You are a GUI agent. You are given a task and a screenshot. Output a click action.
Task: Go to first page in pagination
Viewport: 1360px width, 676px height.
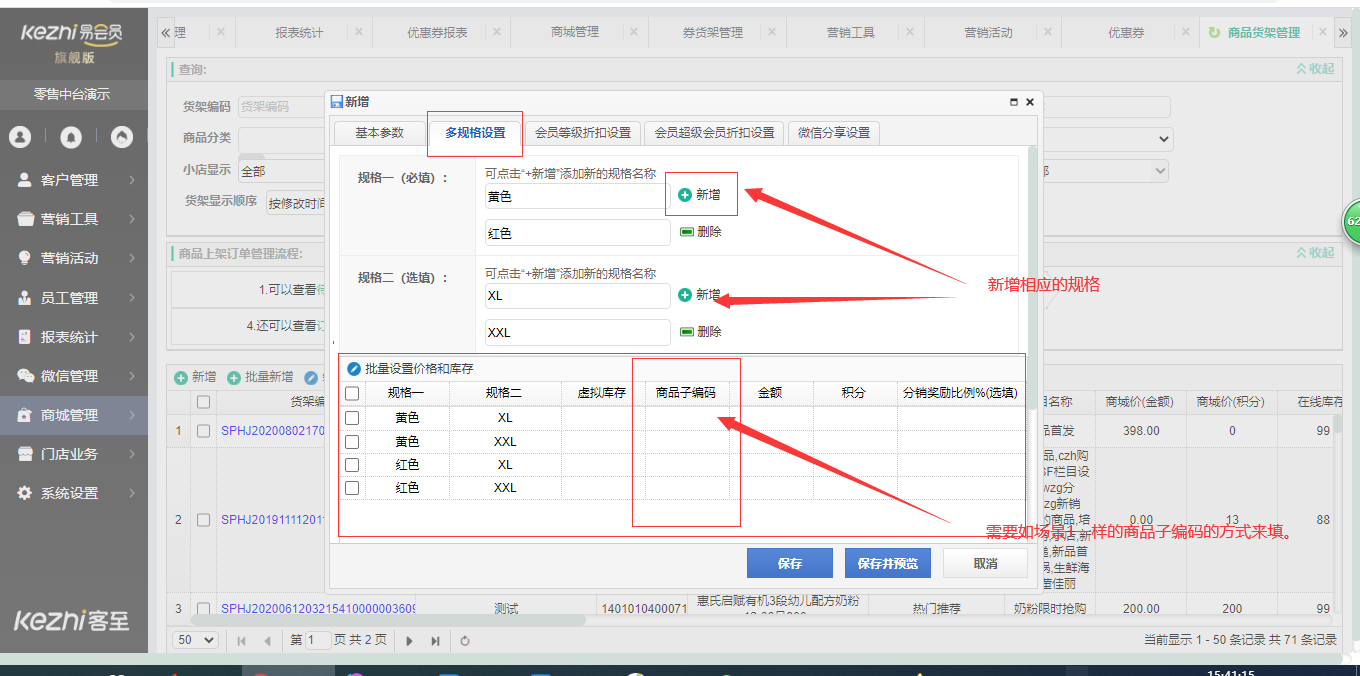pyautogui.click(x=242, y=640)
